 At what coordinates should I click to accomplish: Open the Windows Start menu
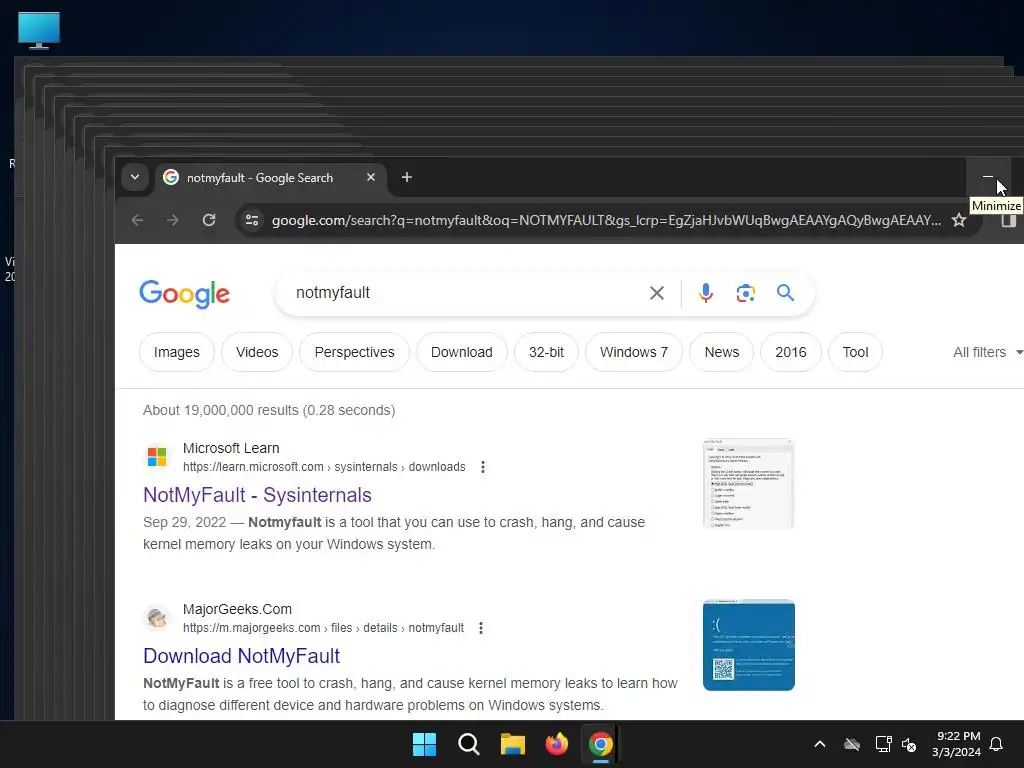[x=424, y=744]
